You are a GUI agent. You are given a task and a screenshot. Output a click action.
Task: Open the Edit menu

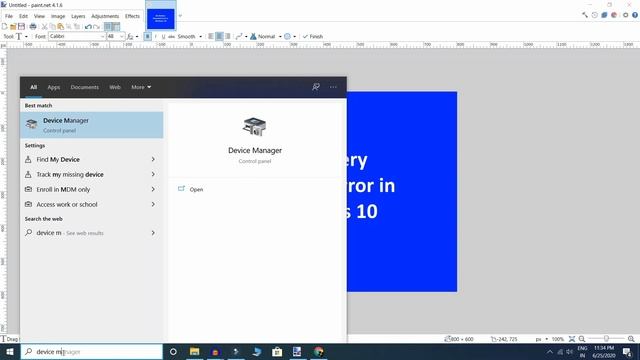coord(23,16)
